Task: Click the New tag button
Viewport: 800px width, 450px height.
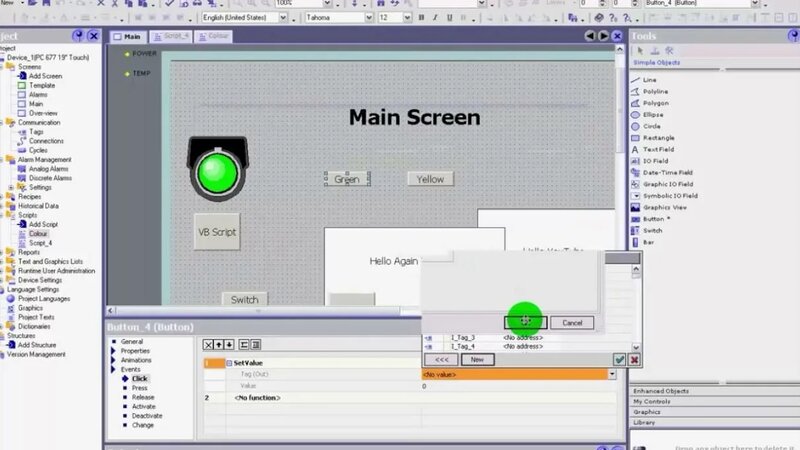Action: click(x=478, y=360)
